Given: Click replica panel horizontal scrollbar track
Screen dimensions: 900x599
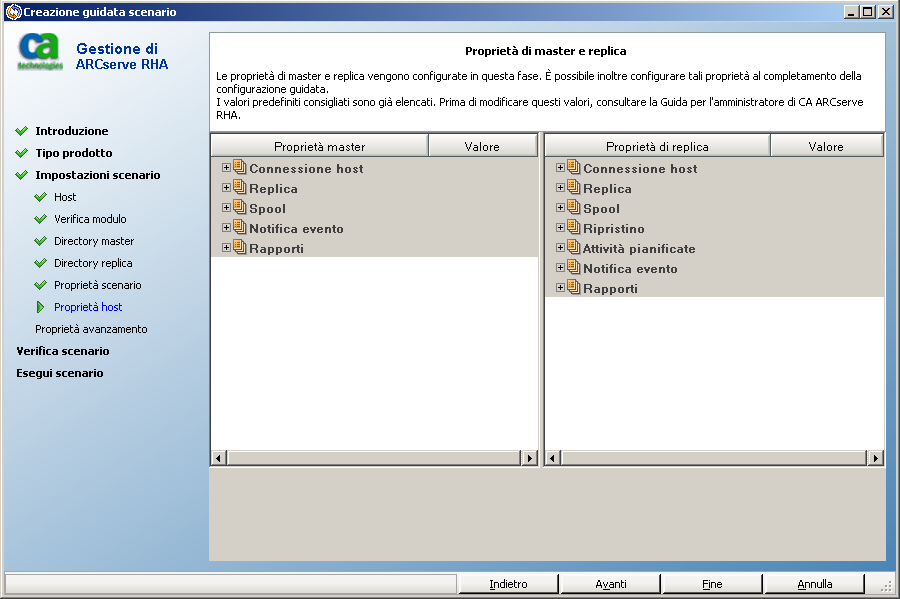Looking at the screenshot, I should (x=714, y=458).
